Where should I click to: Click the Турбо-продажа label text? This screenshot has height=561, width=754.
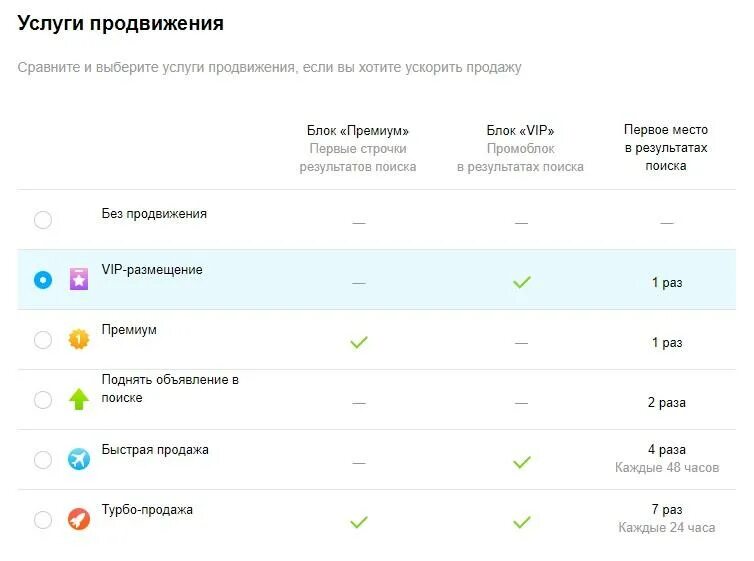[147, 510]
